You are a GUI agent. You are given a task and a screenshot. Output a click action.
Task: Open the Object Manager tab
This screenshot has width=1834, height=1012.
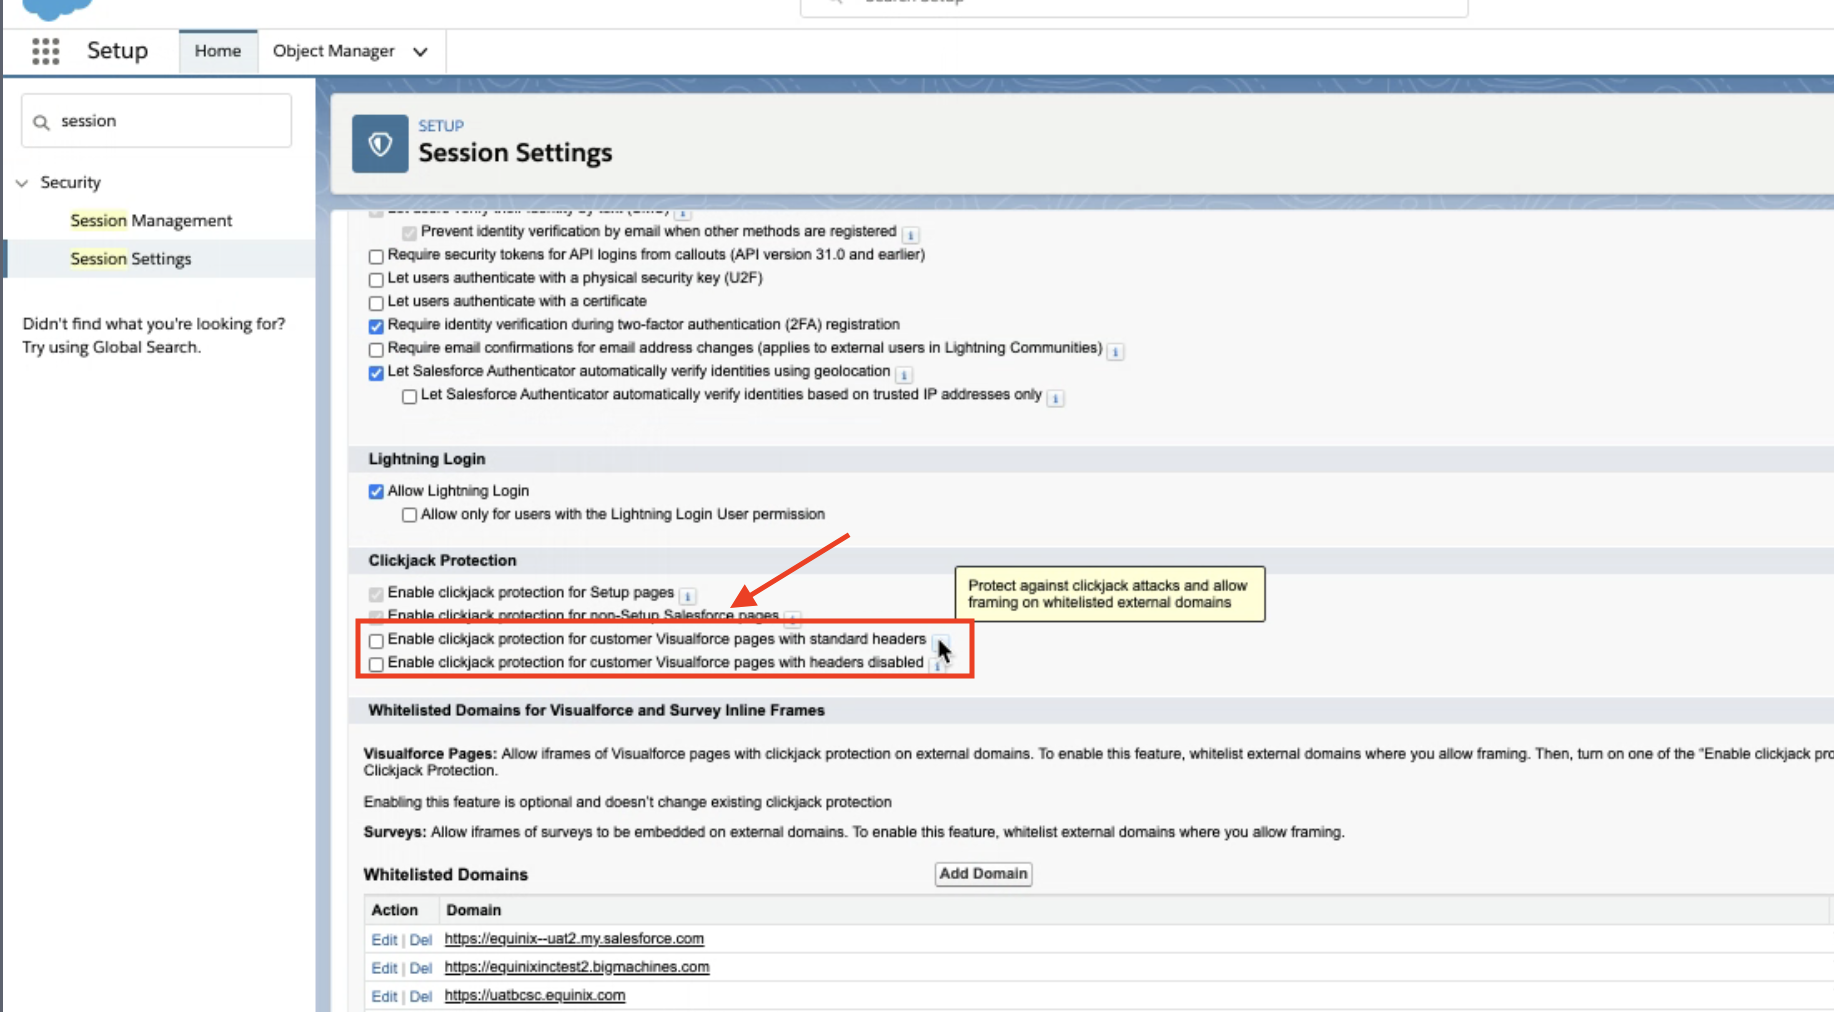pyautogui.click(x=333, y=51)
